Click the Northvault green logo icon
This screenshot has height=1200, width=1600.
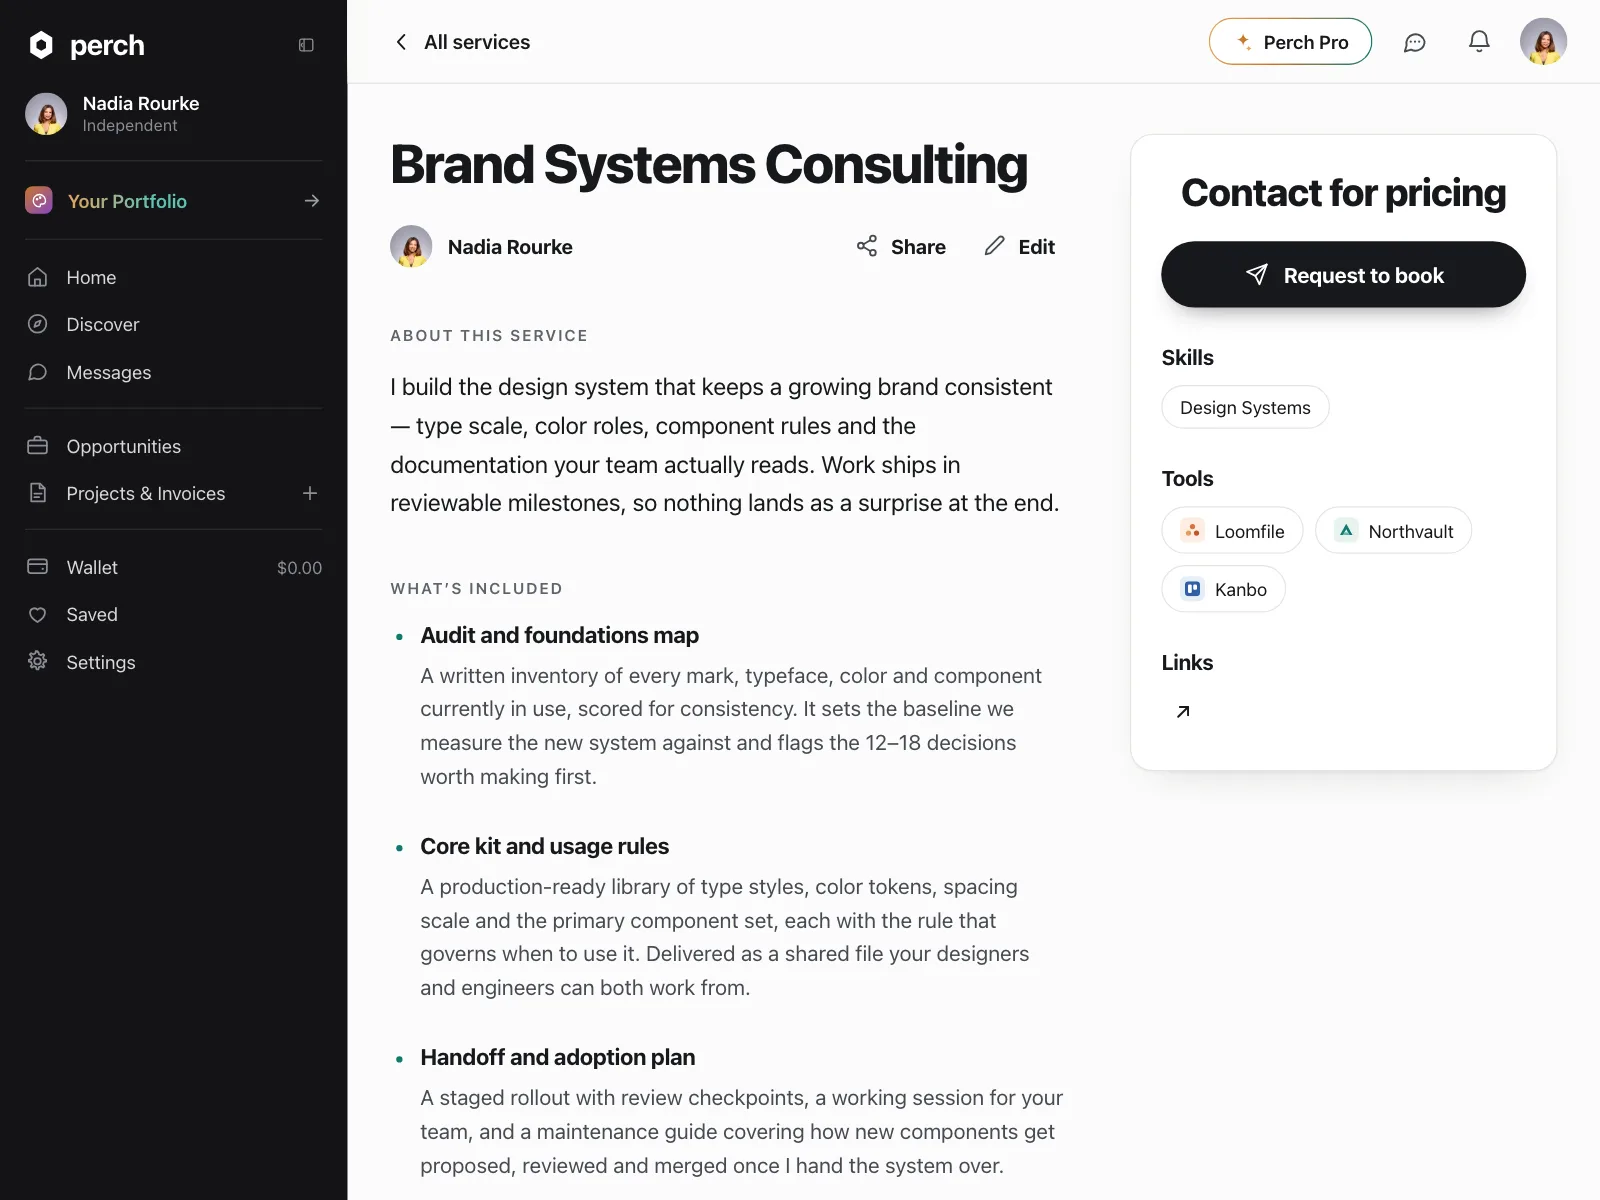pos(1346,530)
